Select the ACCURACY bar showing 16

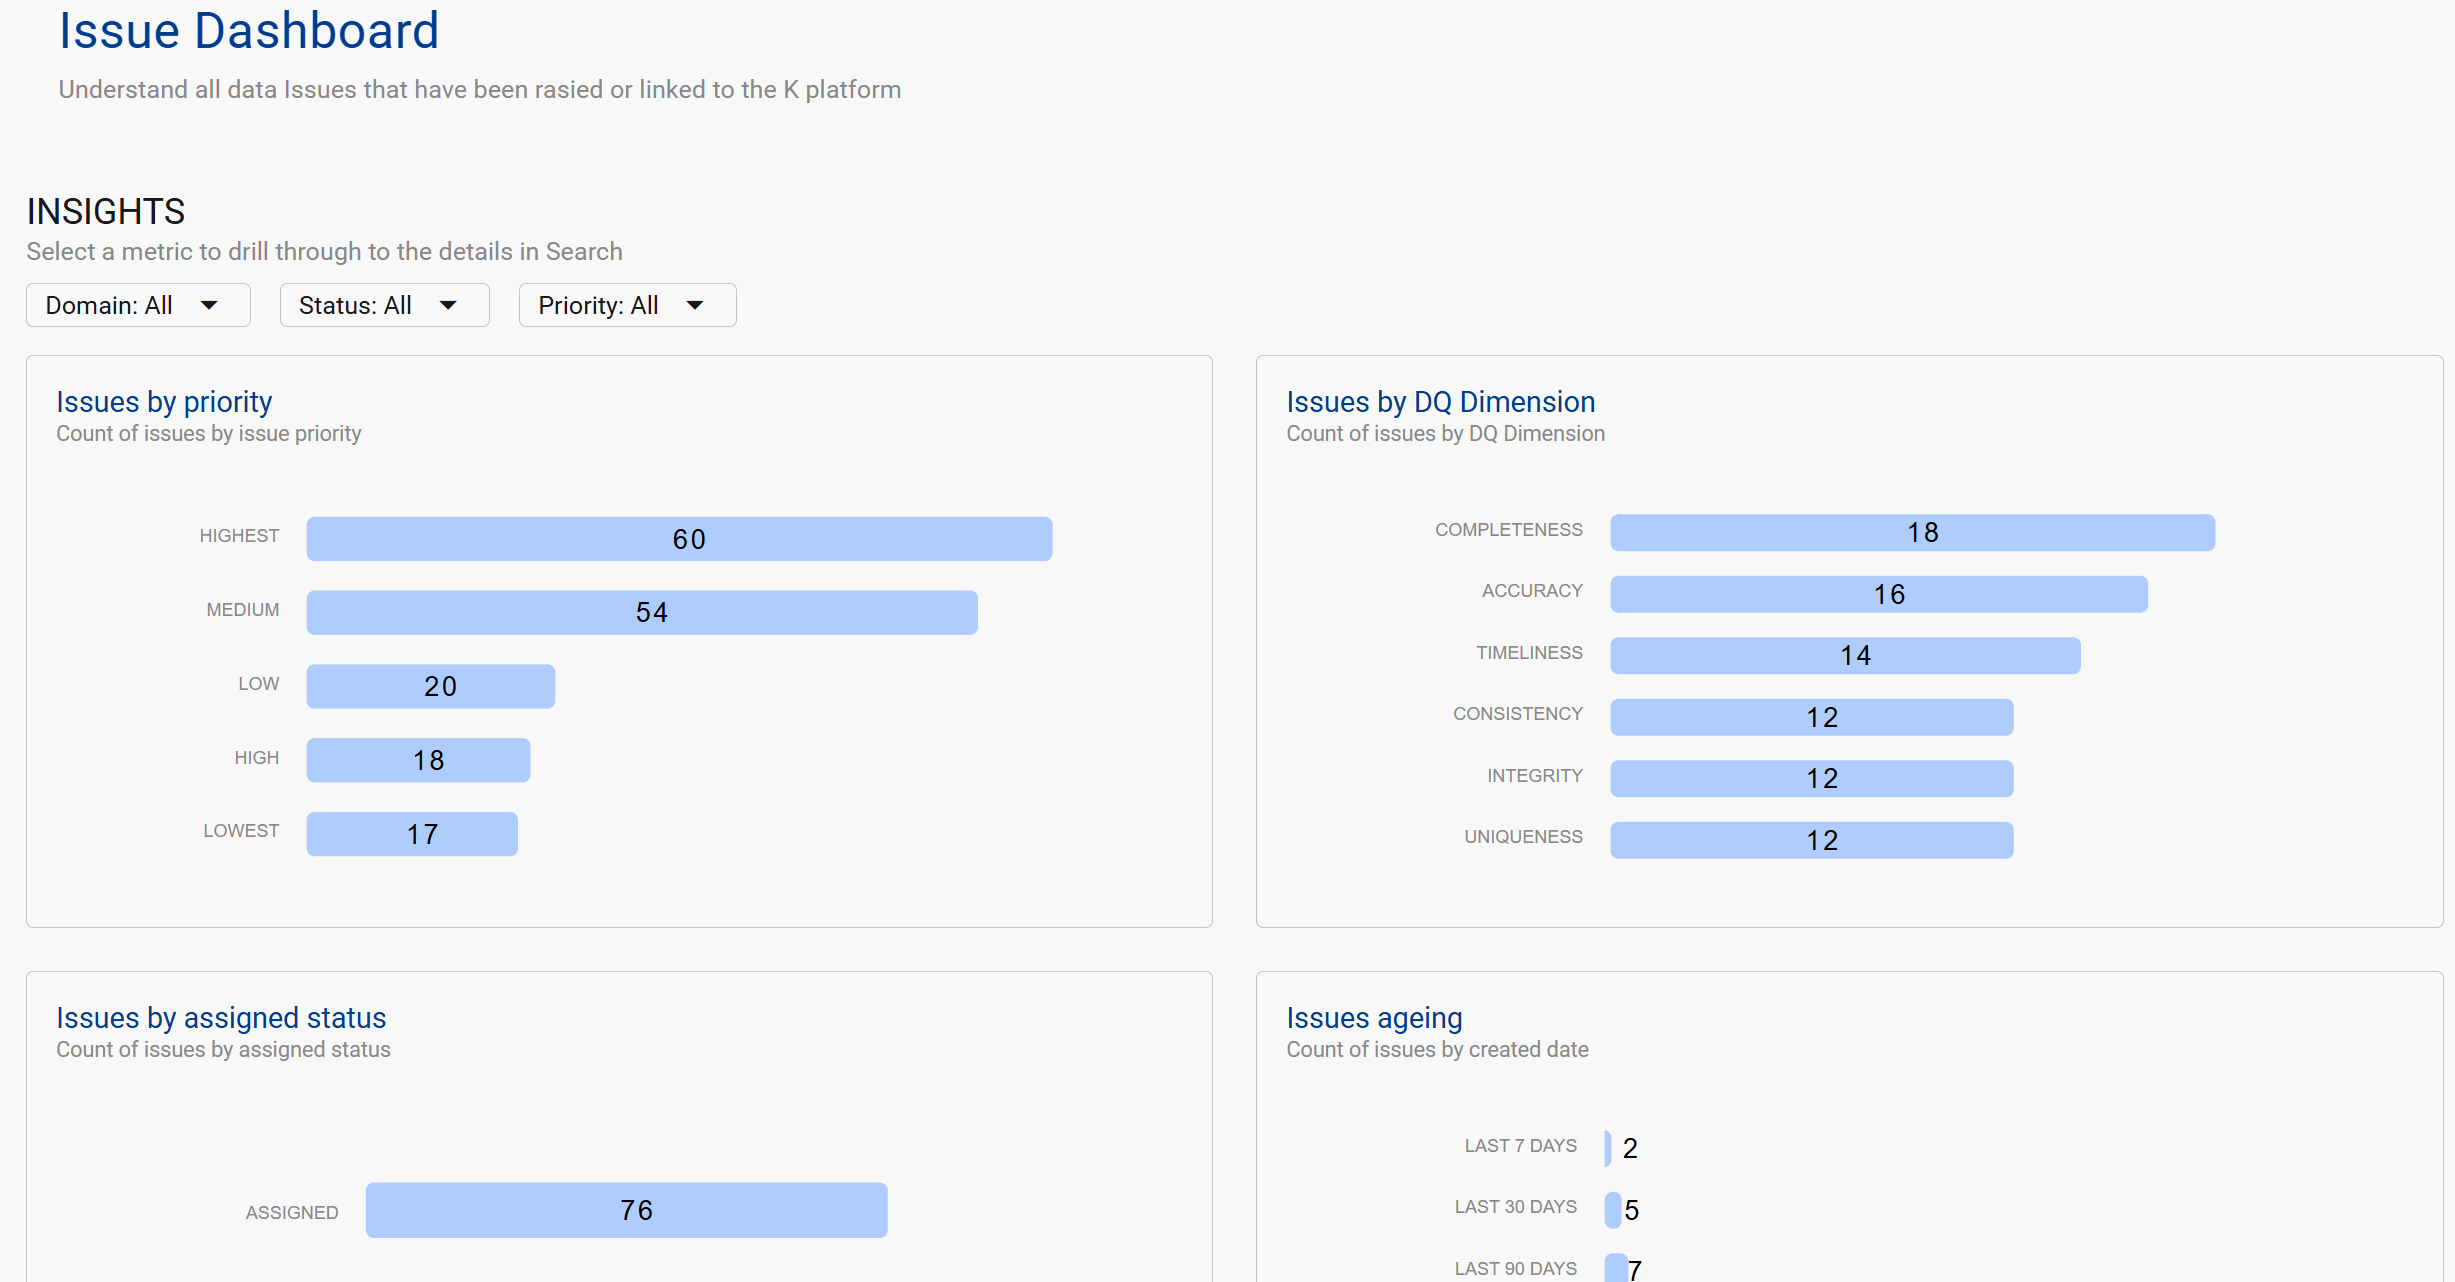[1878, 594]
